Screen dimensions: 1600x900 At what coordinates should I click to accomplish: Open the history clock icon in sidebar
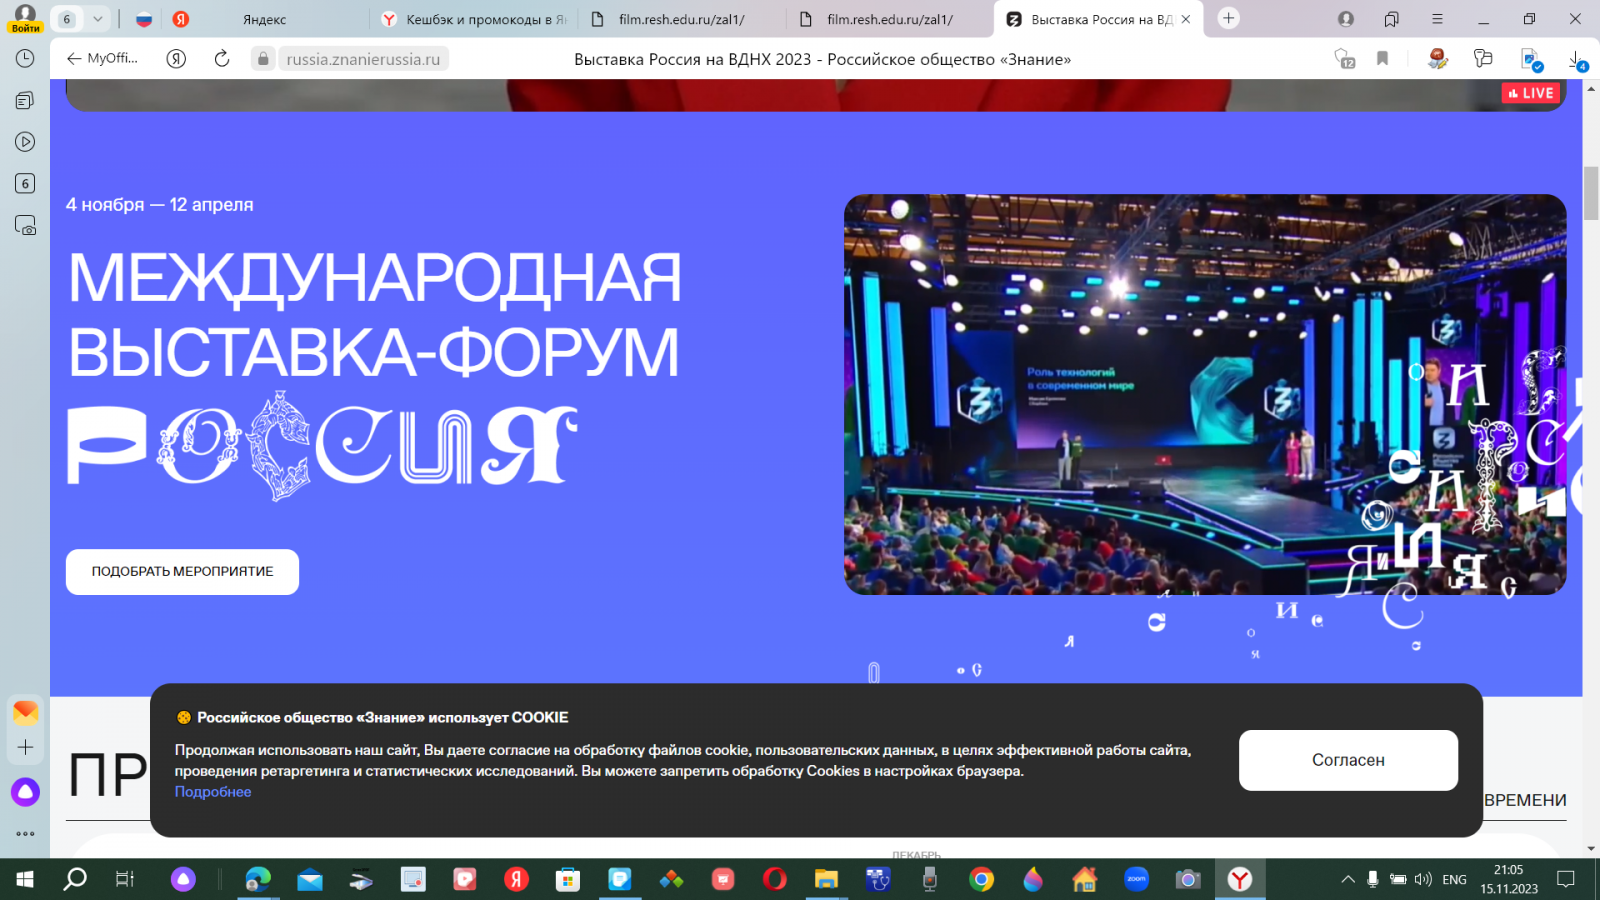[x=25, y=58]
